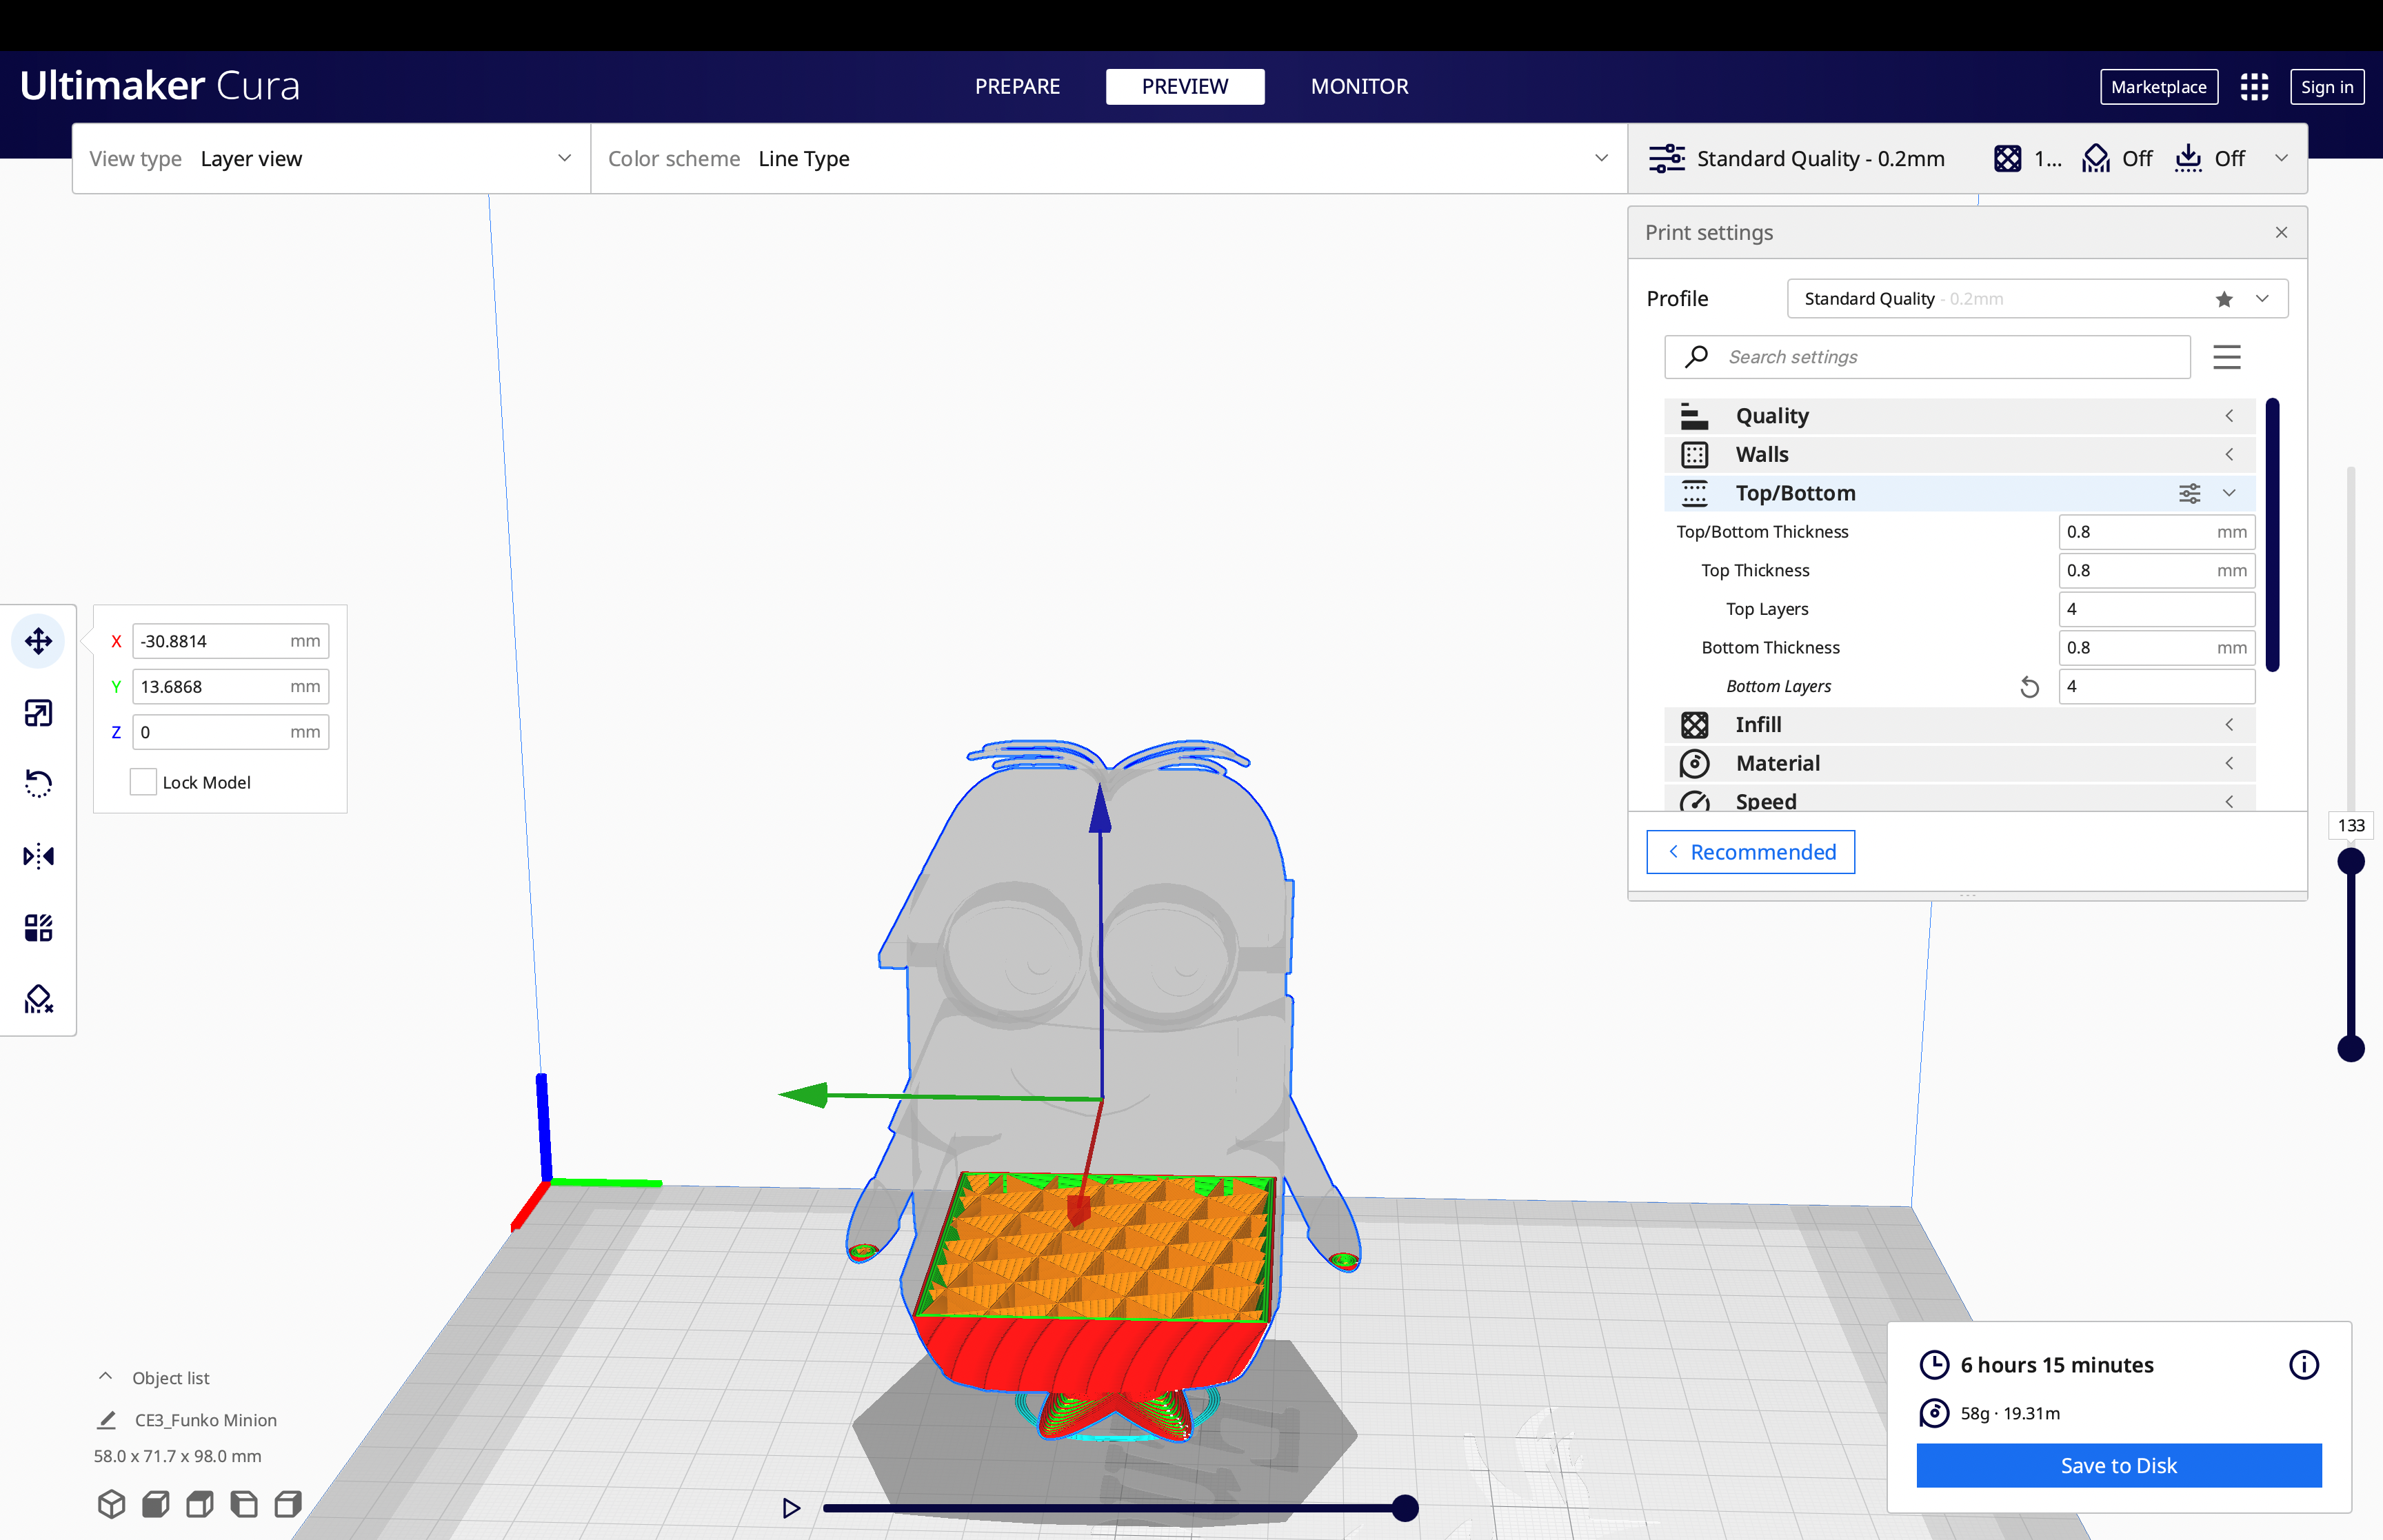The height and width of the screenshot is (1540, 2383).
Task: Switch to left side view icon
Action: (x=243, y=1504)
